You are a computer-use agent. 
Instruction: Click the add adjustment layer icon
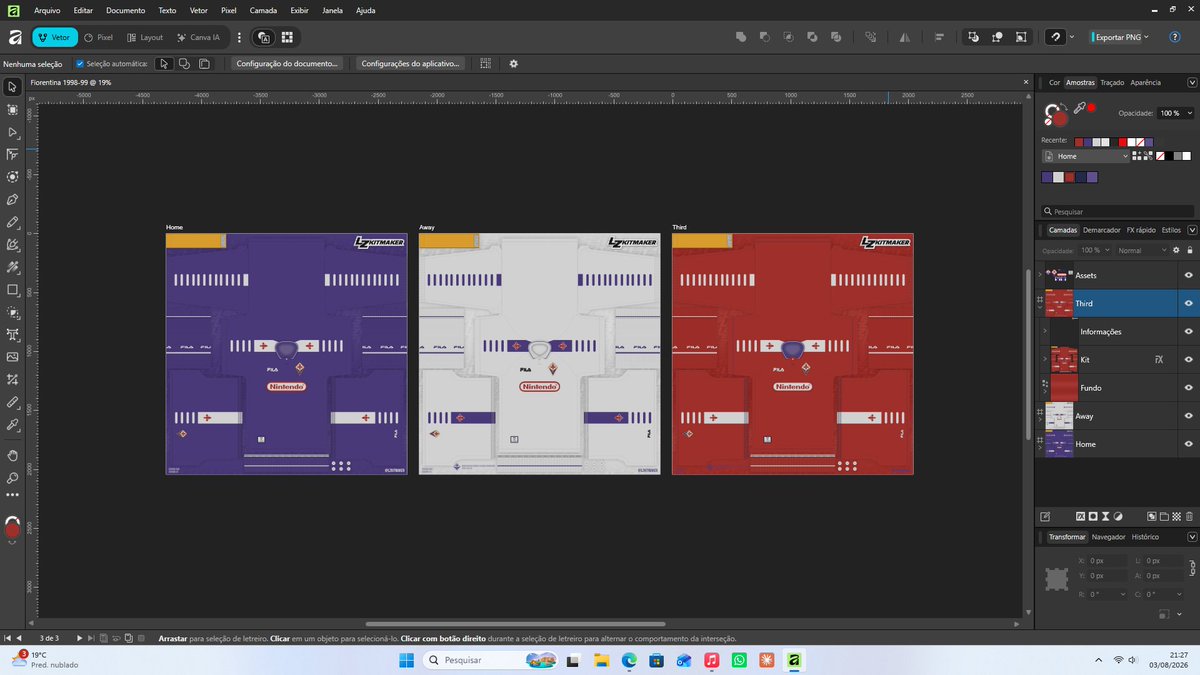click(x=1118, y=516)
